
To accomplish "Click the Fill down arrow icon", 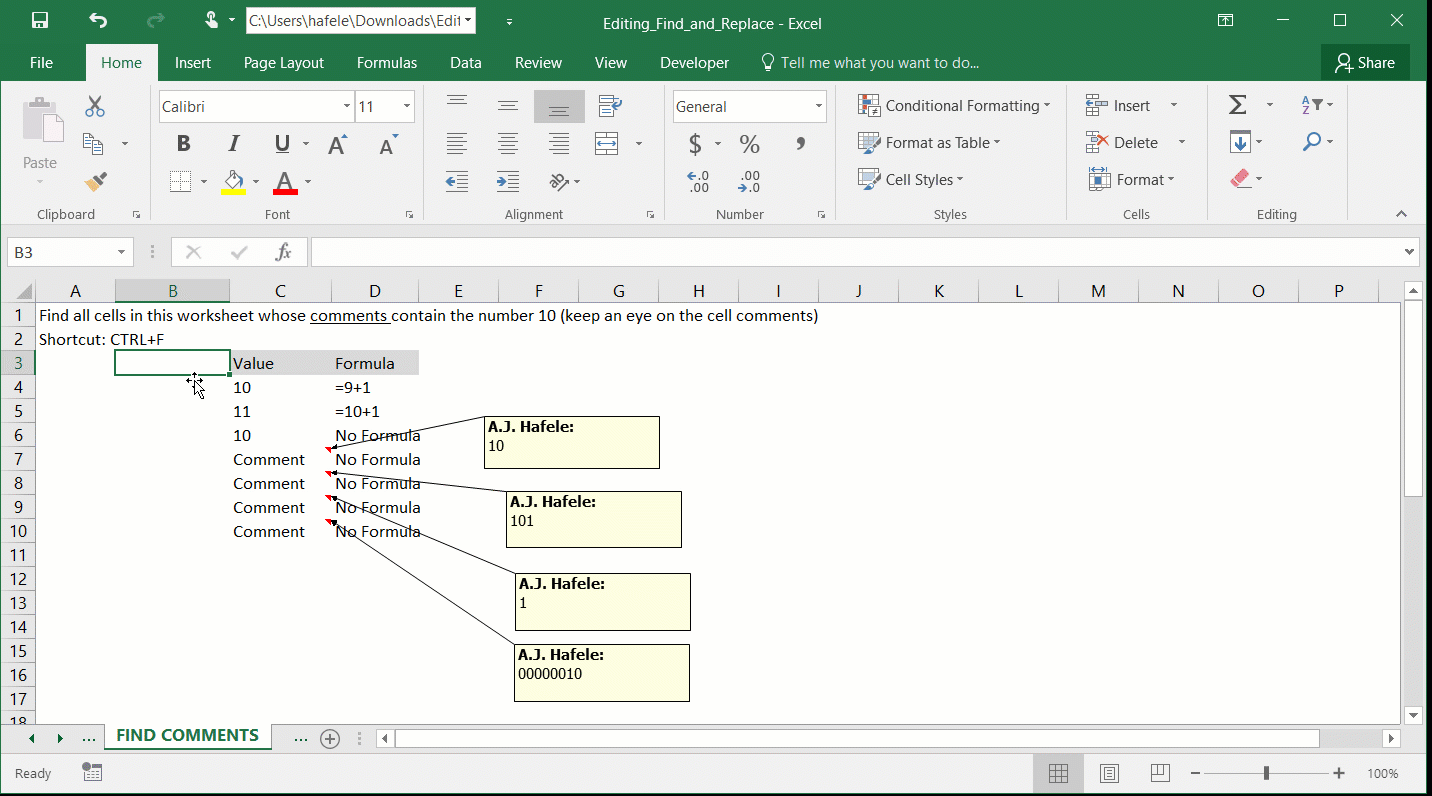I will tap(1240, 142).
